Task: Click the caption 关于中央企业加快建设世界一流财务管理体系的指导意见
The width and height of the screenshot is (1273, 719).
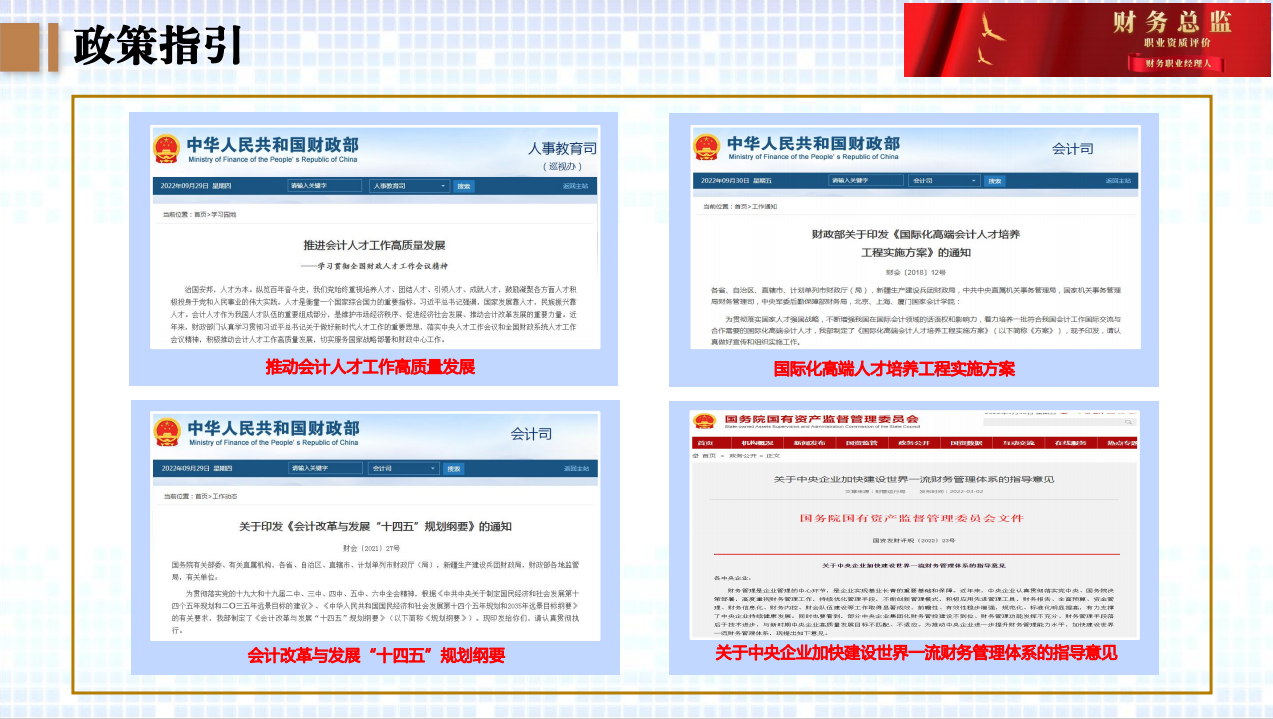Action: coord(916,653)
